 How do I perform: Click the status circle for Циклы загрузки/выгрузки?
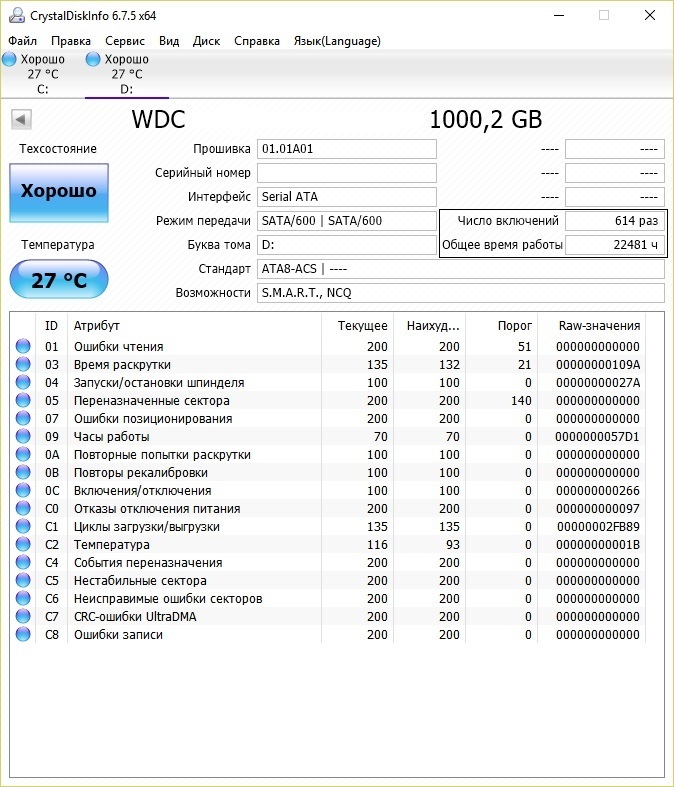click(x=23, y=527)
